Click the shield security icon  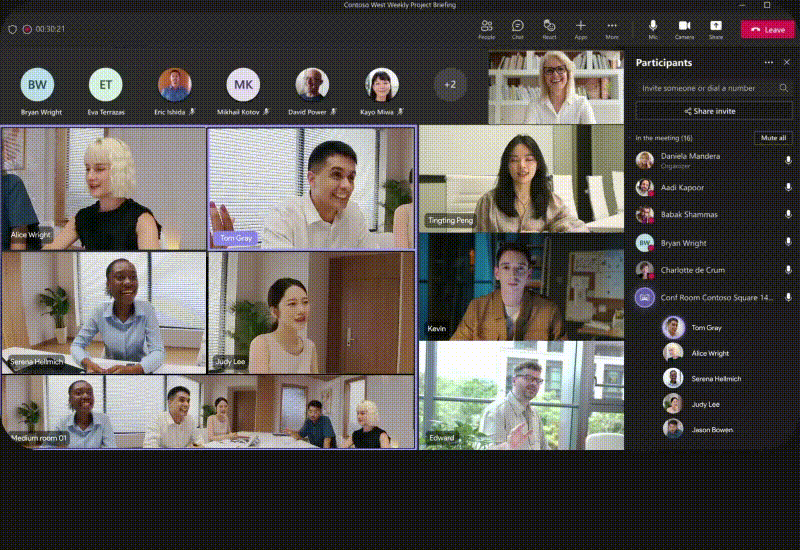(12, 29)
